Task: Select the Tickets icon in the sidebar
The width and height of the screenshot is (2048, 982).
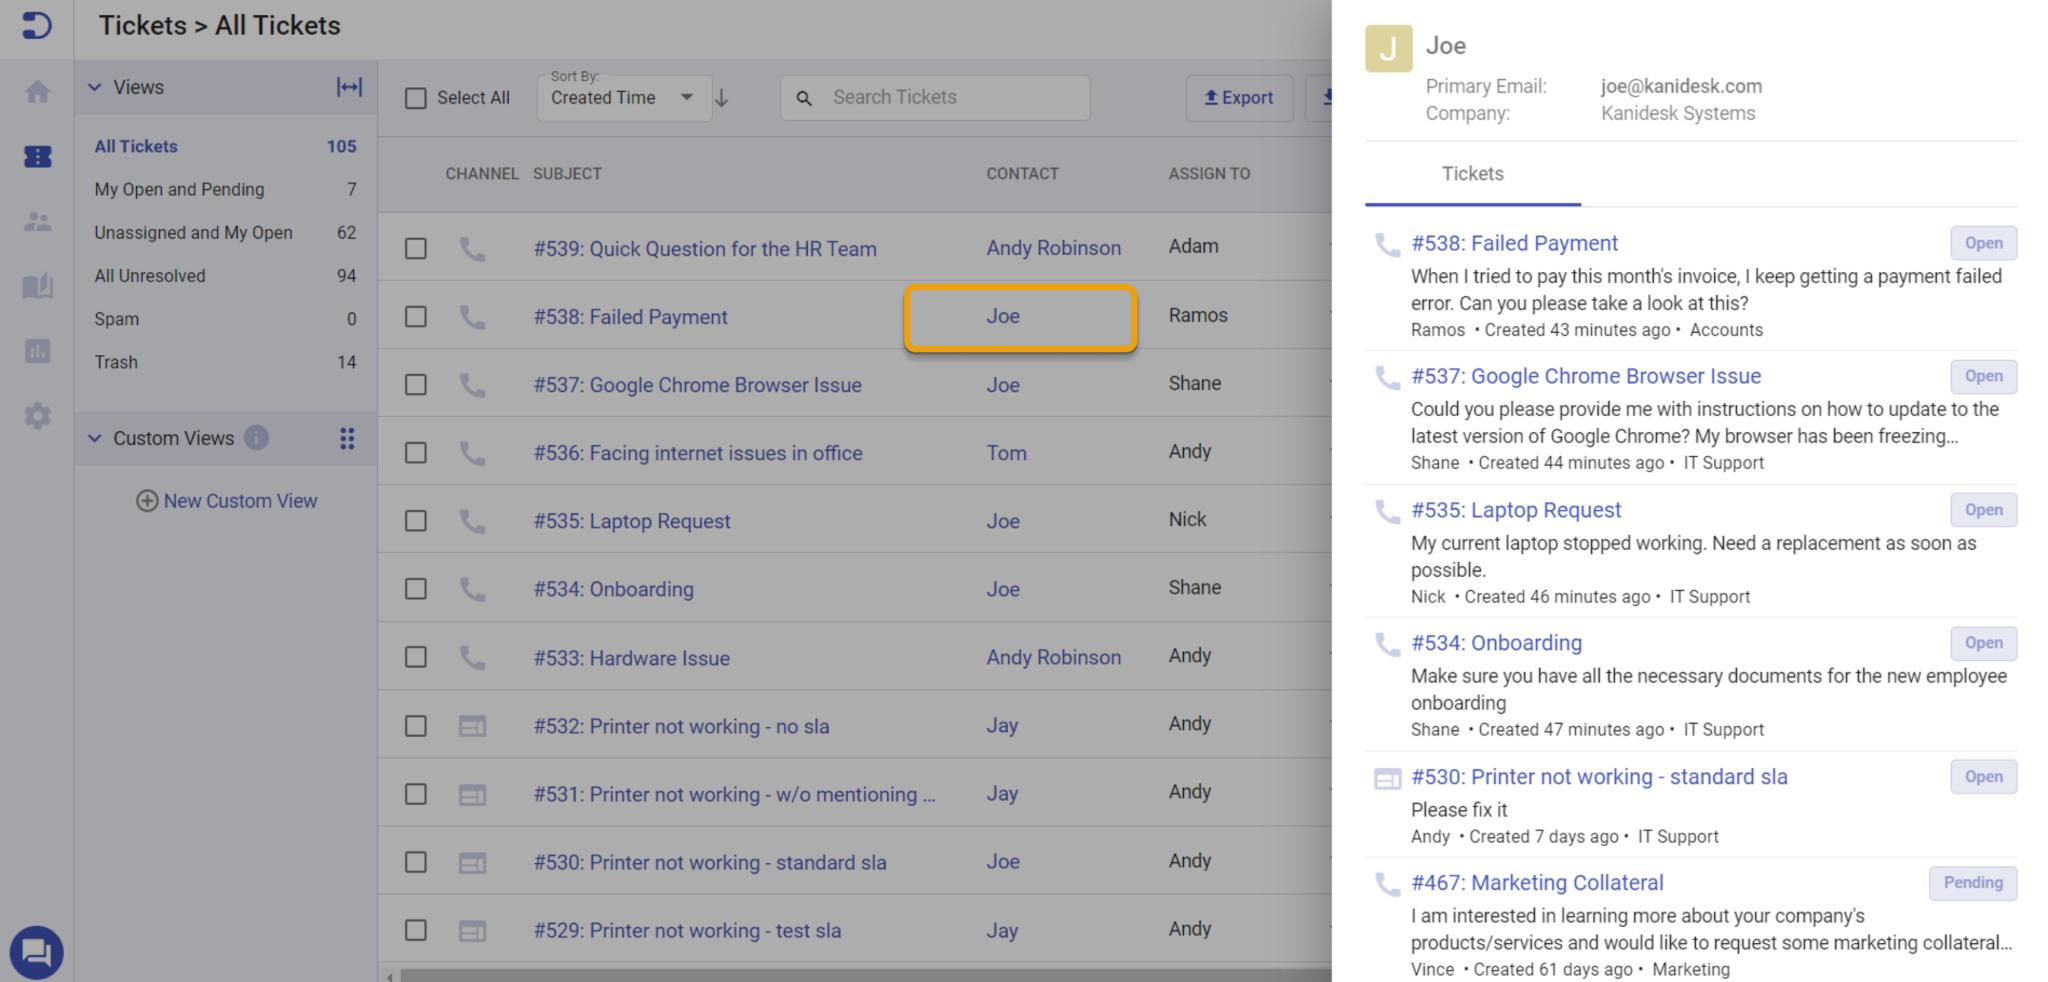Action: [x=37, y=156]
